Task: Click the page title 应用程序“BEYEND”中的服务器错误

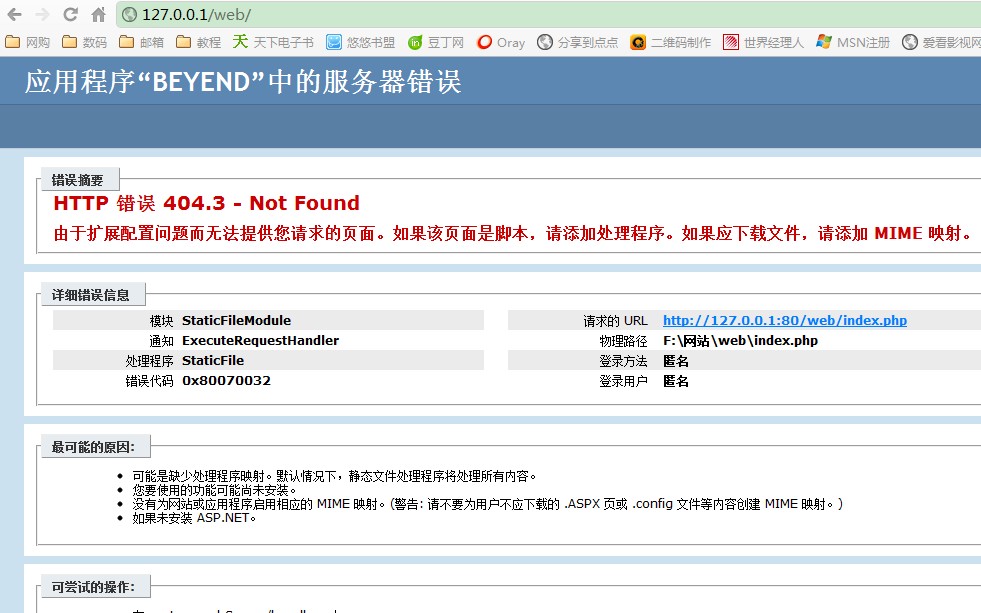Action: (243, 81)
